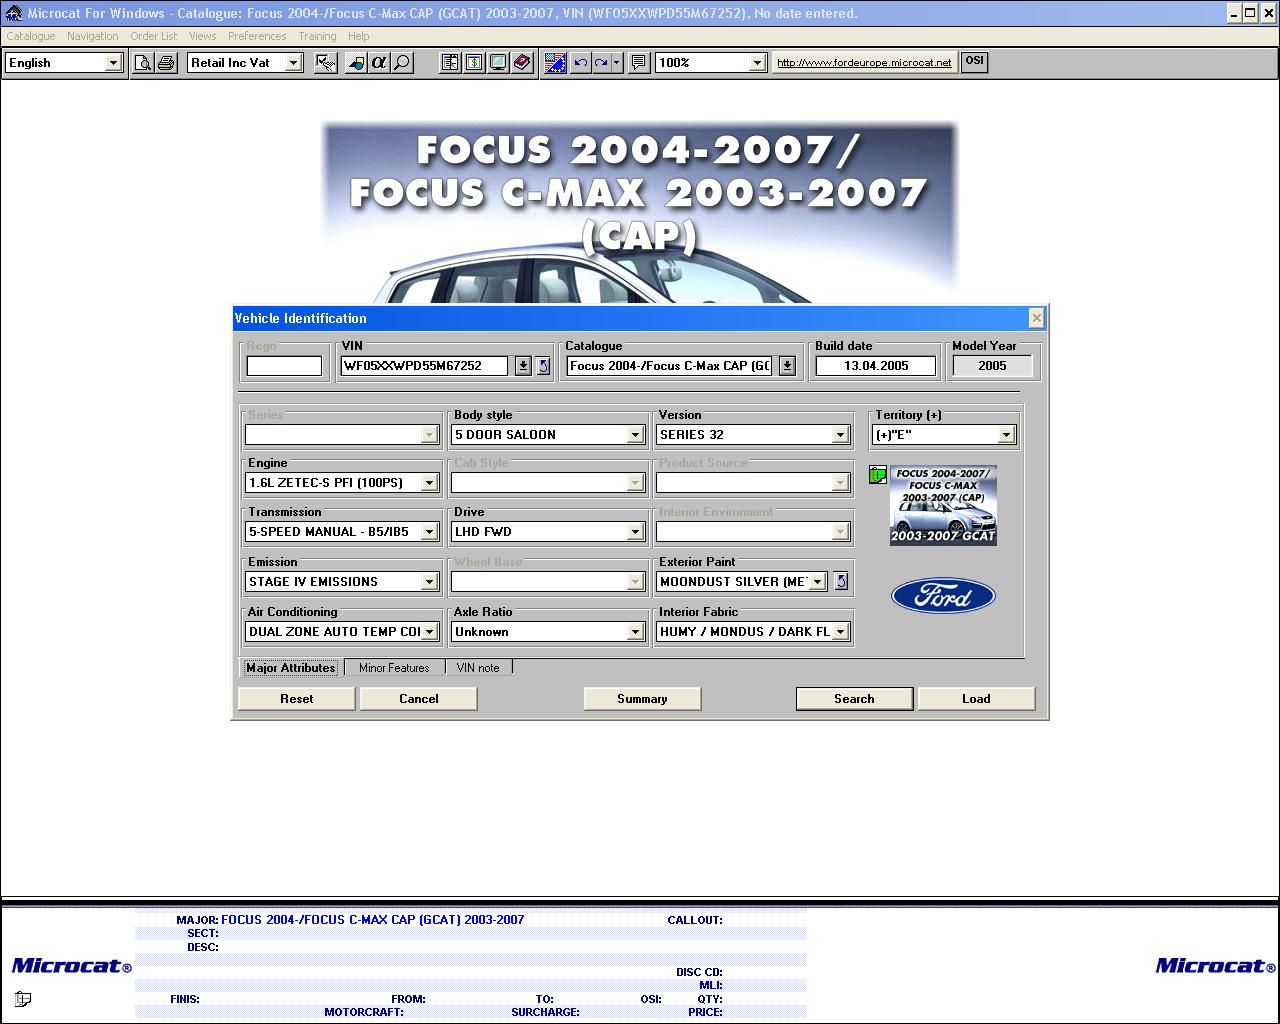The image size is (1280, 1024).
Task: Click the refresh icon beside VIN field
Action: coord(543,366)
